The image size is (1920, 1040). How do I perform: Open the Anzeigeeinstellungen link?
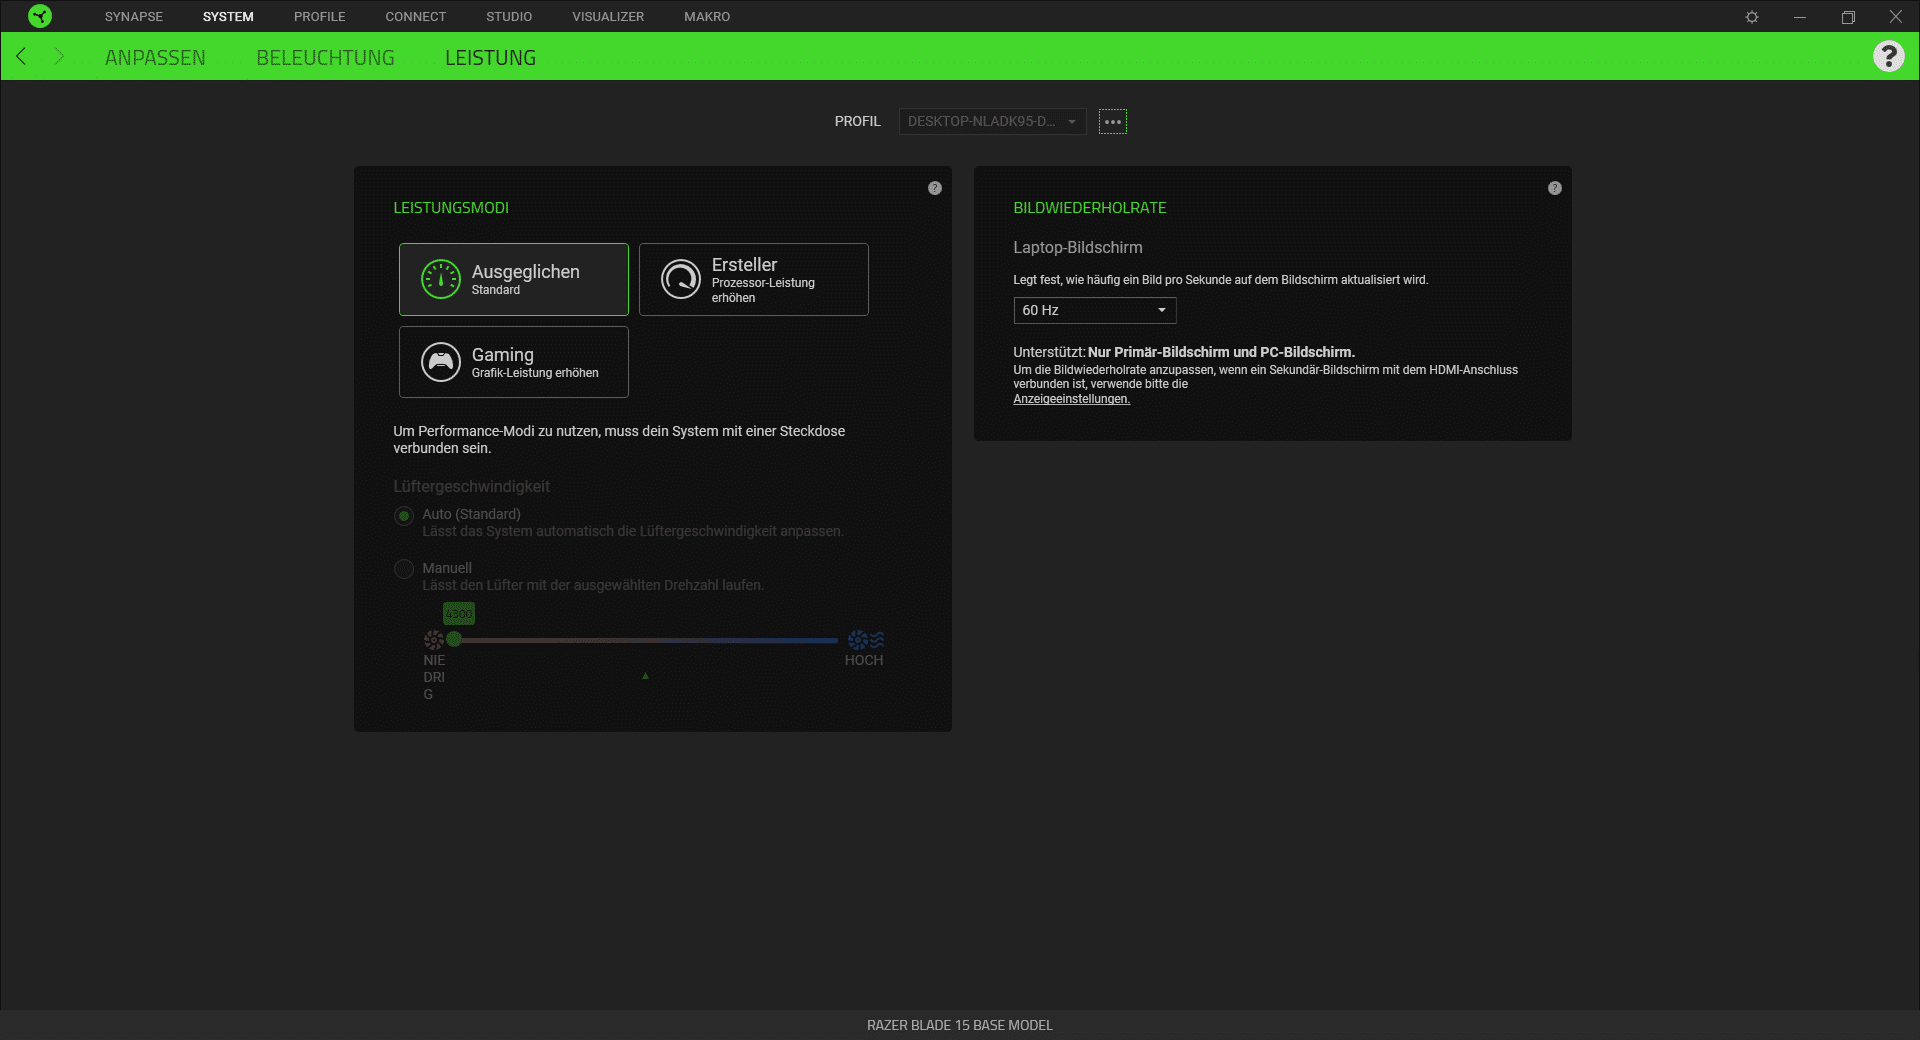coord(1071,399)
